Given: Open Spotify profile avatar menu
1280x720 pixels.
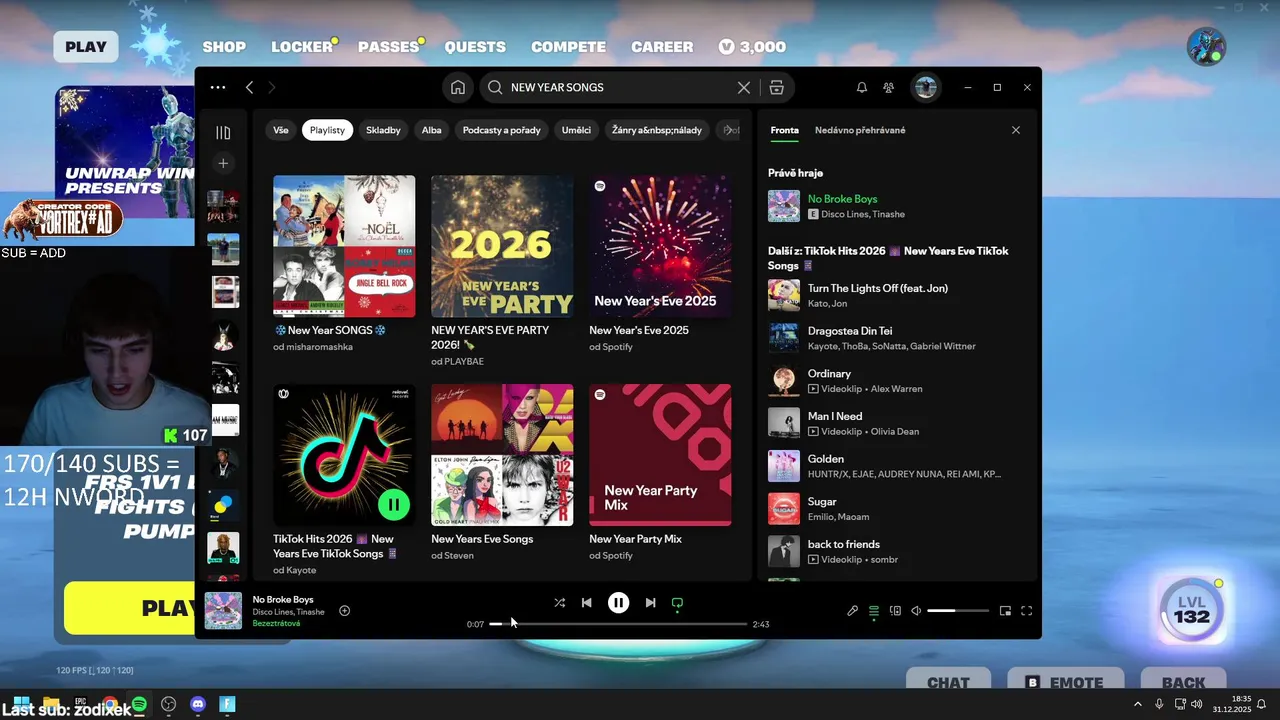Looking at the screenshot, I should [926, 88].
